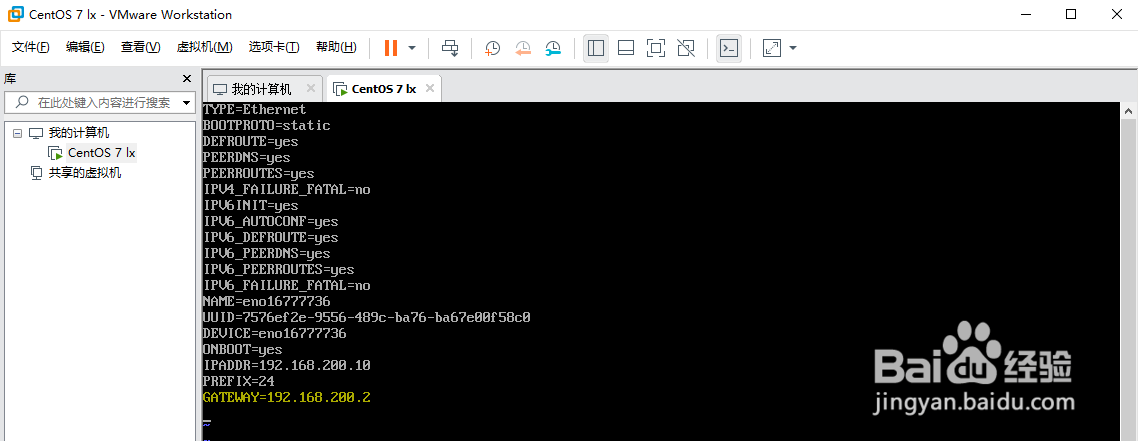Image resolution: width=1138 pixels, height=441 pixels.
Task: Enter full screen mode
Action: [x=655, y=48]
